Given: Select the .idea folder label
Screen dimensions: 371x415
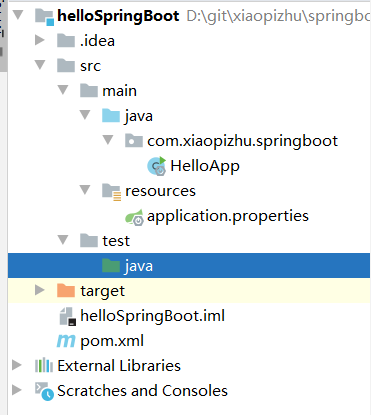Looking at the screenshot, I should (x=97, y=41).
